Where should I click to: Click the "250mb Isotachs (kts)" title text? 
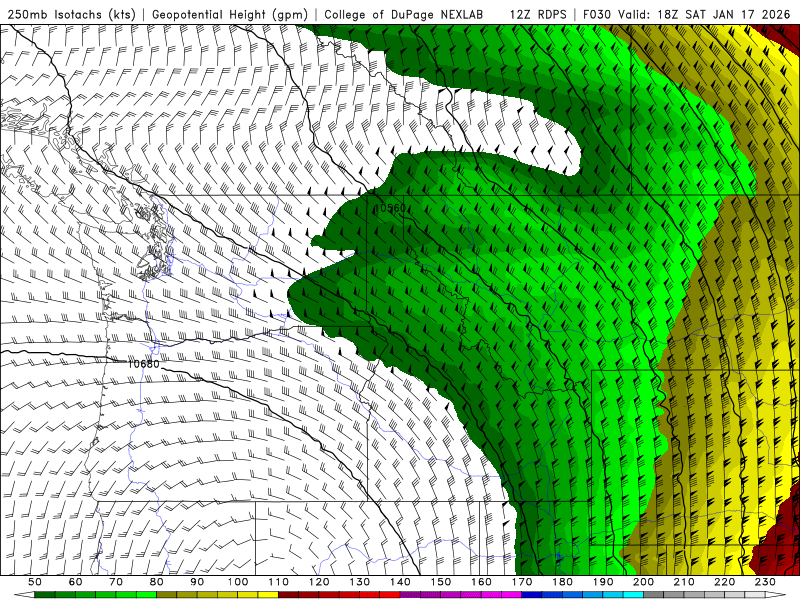71,14
